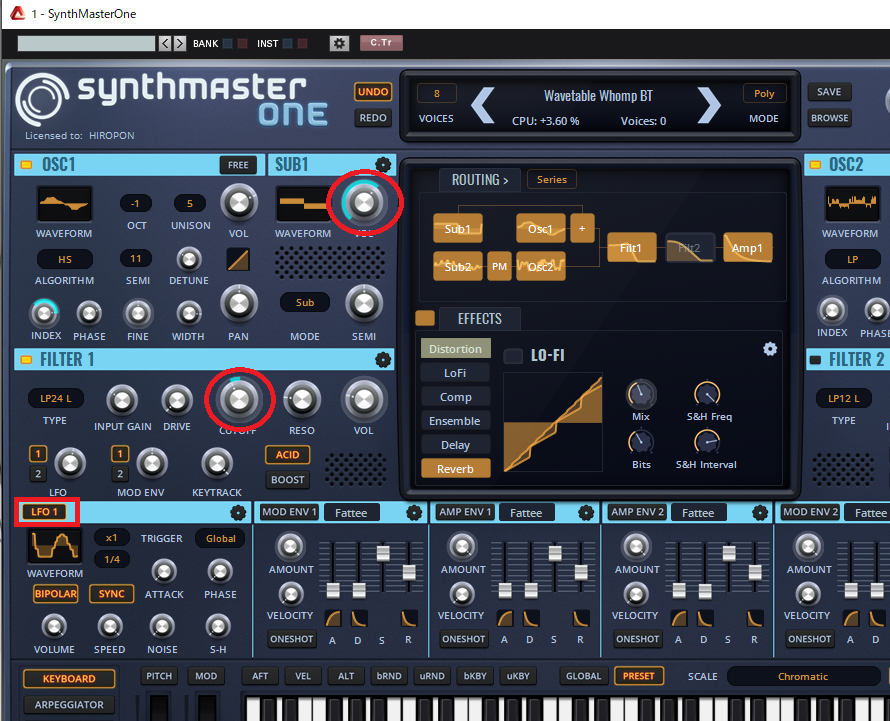Select the Reverb effect tab
Viewport: 890px width, 721px height.
click(x=455, y=469)
